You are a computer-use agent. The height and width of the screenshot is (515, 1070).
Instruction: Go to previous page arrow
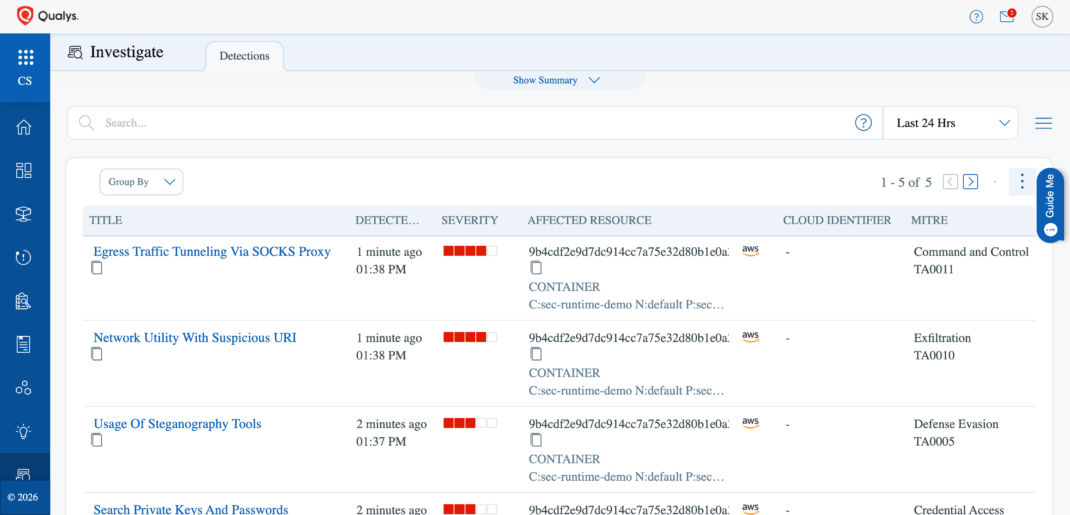click(951, 182)
